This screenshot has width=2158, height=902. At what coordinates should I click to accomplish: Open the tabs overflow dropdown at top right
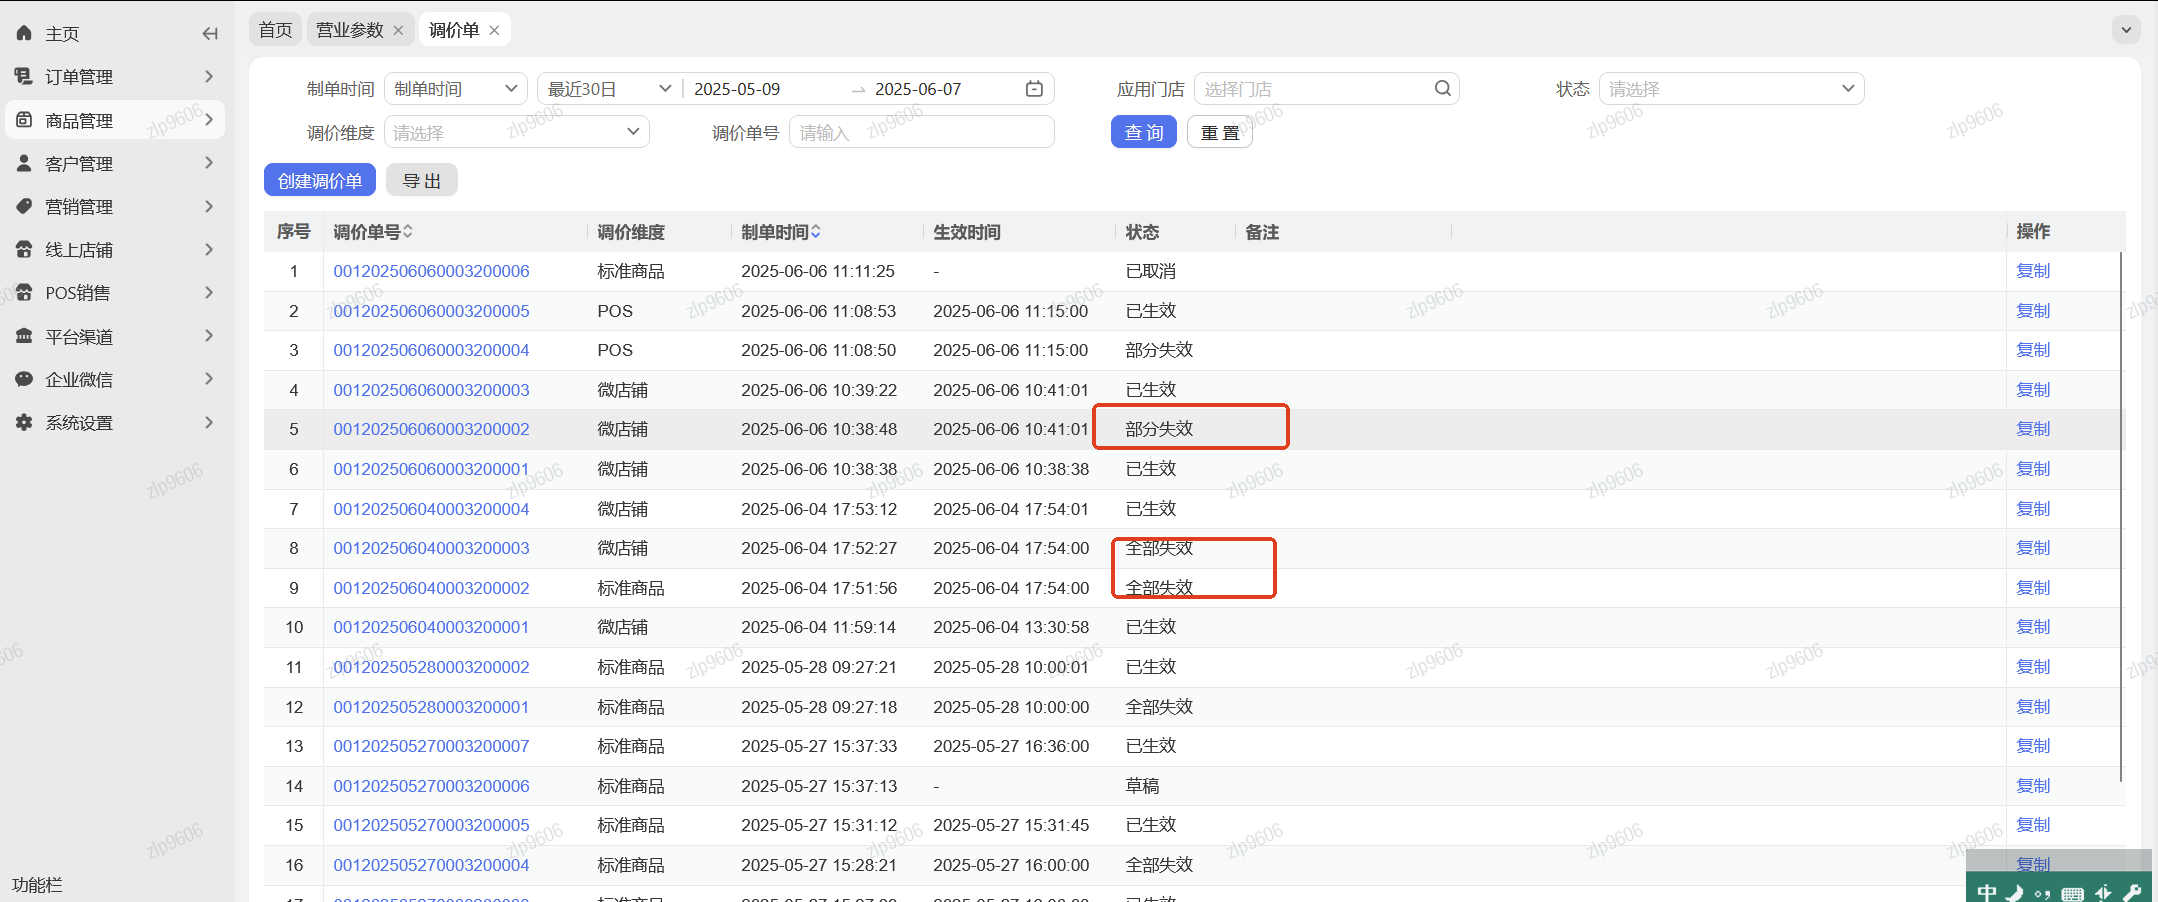tap(2126, 29)
